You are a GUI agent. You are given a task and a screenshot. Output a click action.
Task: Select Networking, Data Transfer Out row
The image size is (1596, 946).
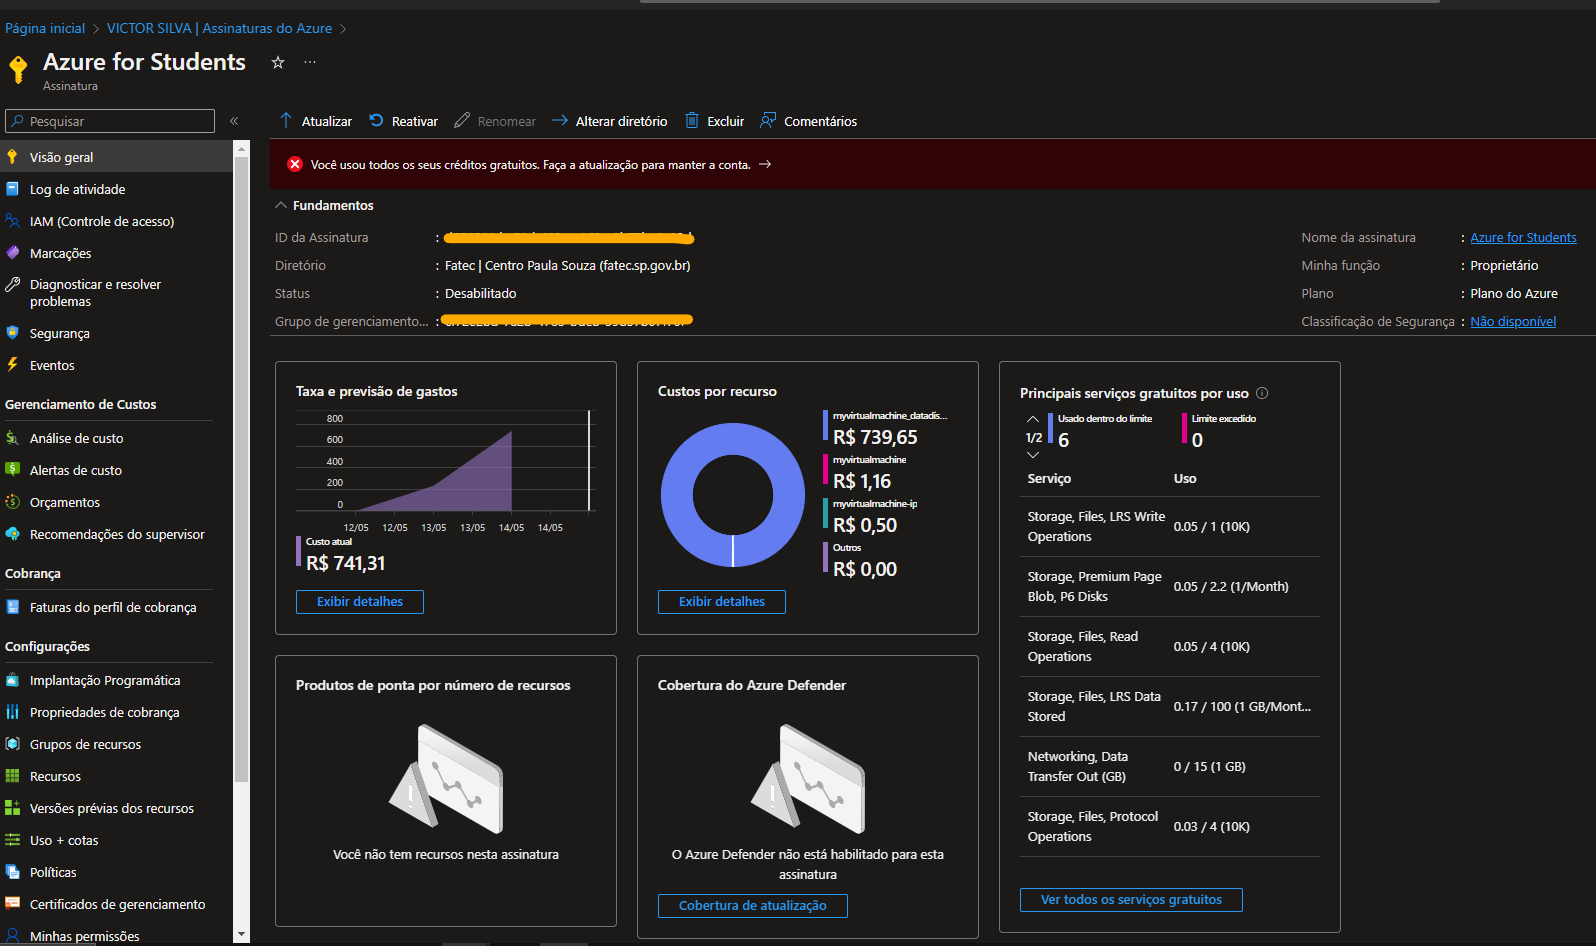(x=1170, y=766)
